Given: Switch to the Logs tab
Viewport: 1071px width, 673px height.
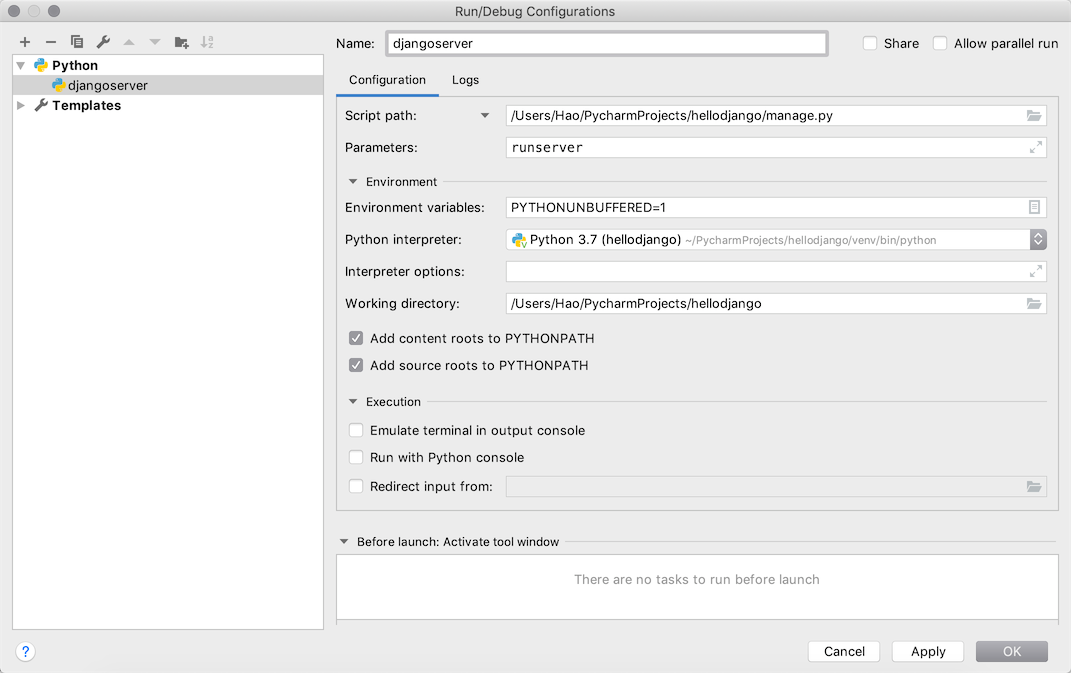Looking at the screenshot, I should click(x=465, y=80).
